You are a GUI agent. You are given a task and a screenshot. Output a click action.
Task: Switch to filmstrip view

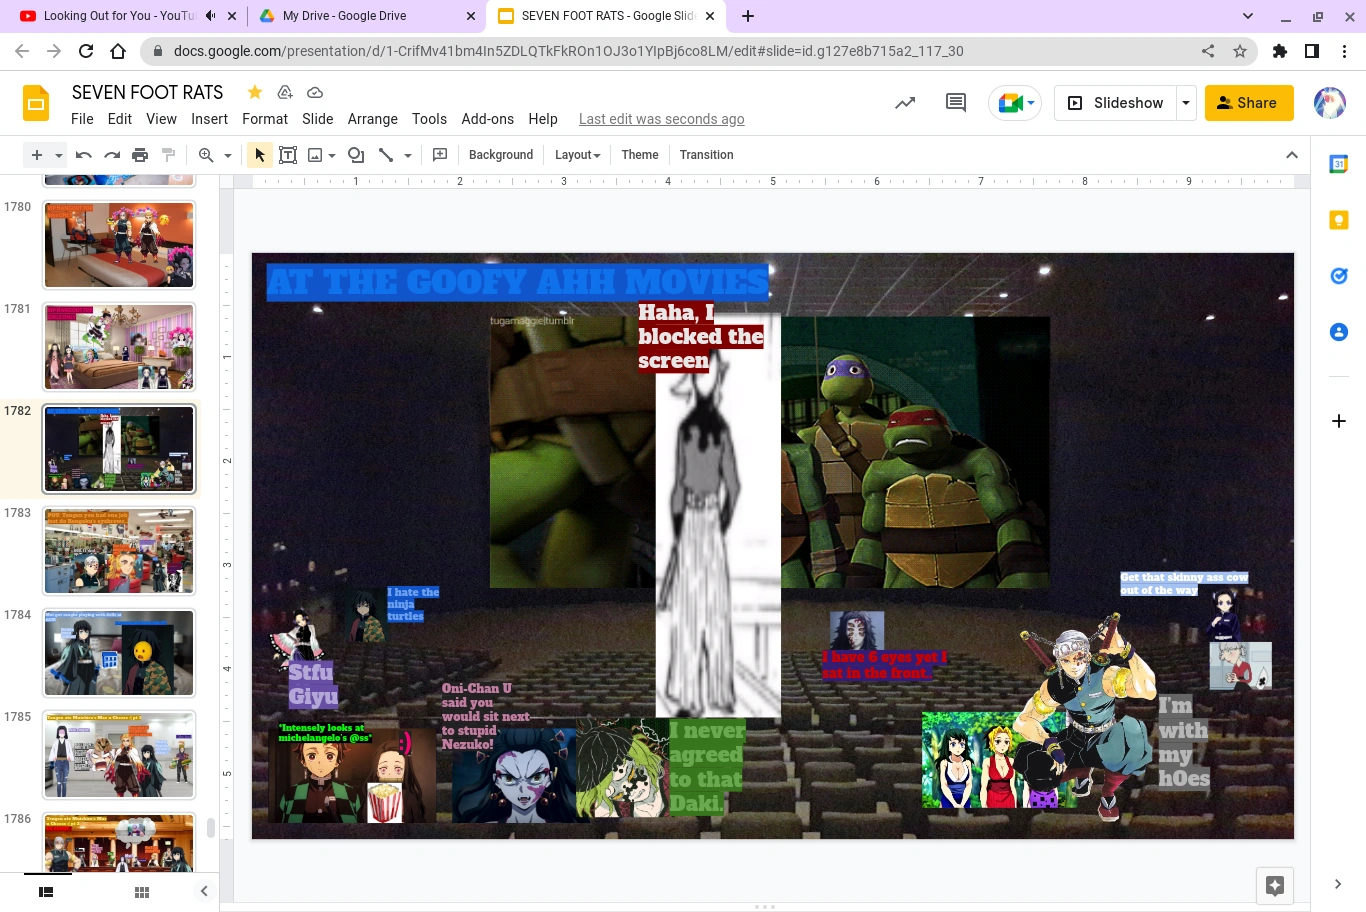coord(46,892)
